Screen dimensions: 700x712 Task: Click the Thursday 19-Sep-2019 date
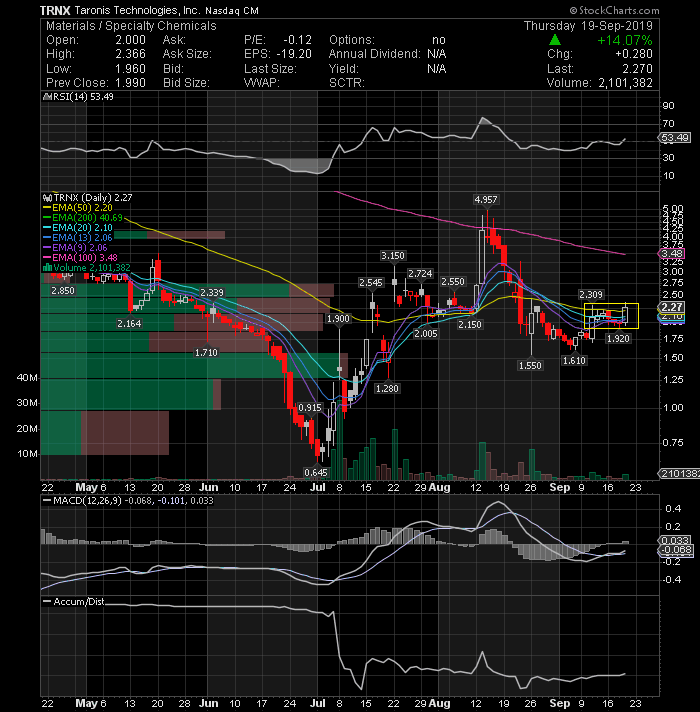coord(588,26)
